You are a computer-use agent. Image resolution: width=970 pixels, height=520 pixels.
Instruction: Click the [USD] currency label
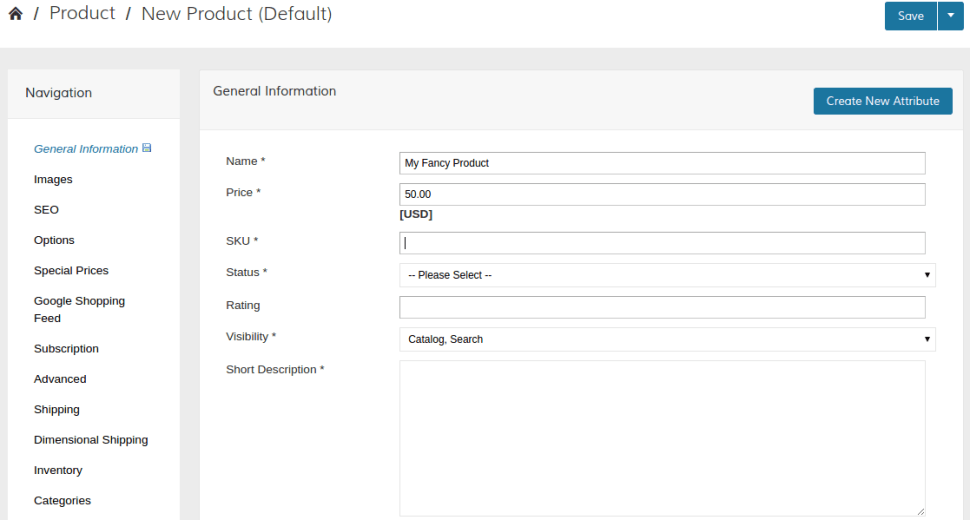pos(416,215)
